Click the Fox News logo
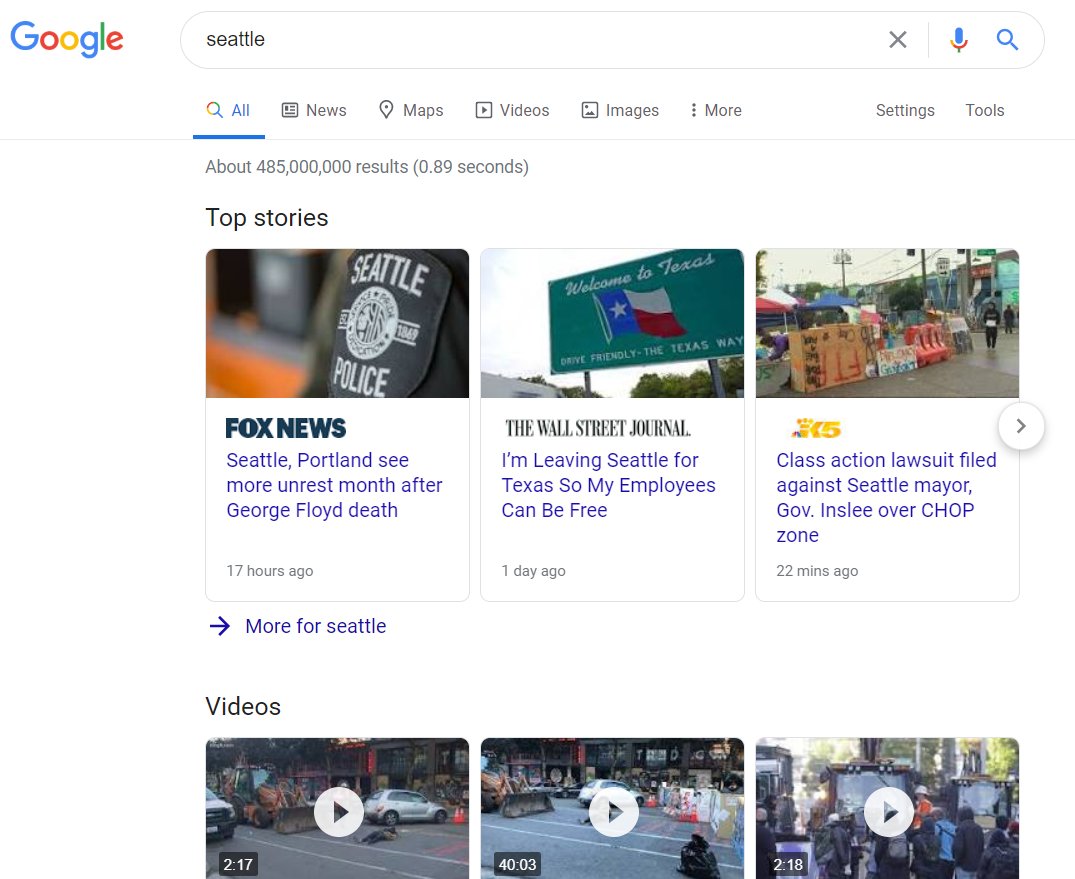 click(286, 429)
